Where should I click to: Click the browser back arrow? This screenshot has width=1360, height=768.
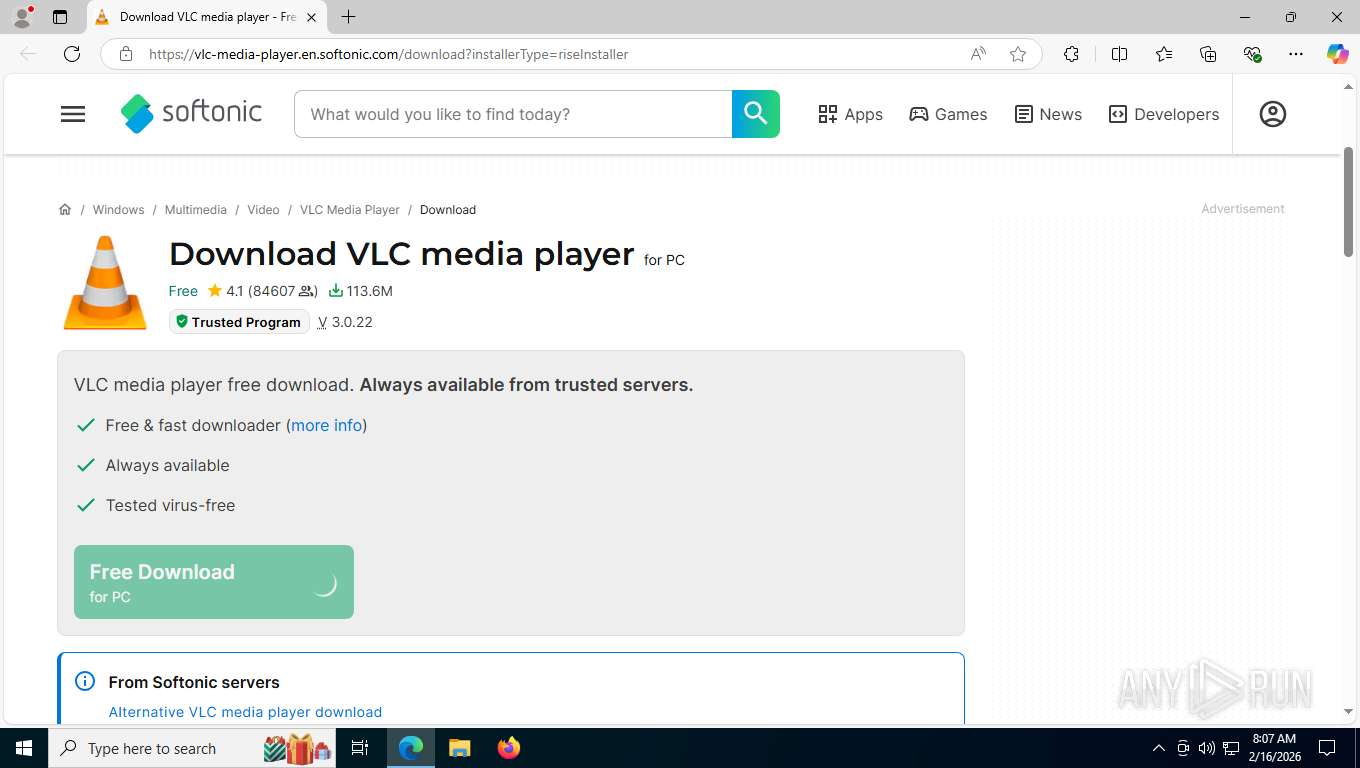(x=28, y=54)
